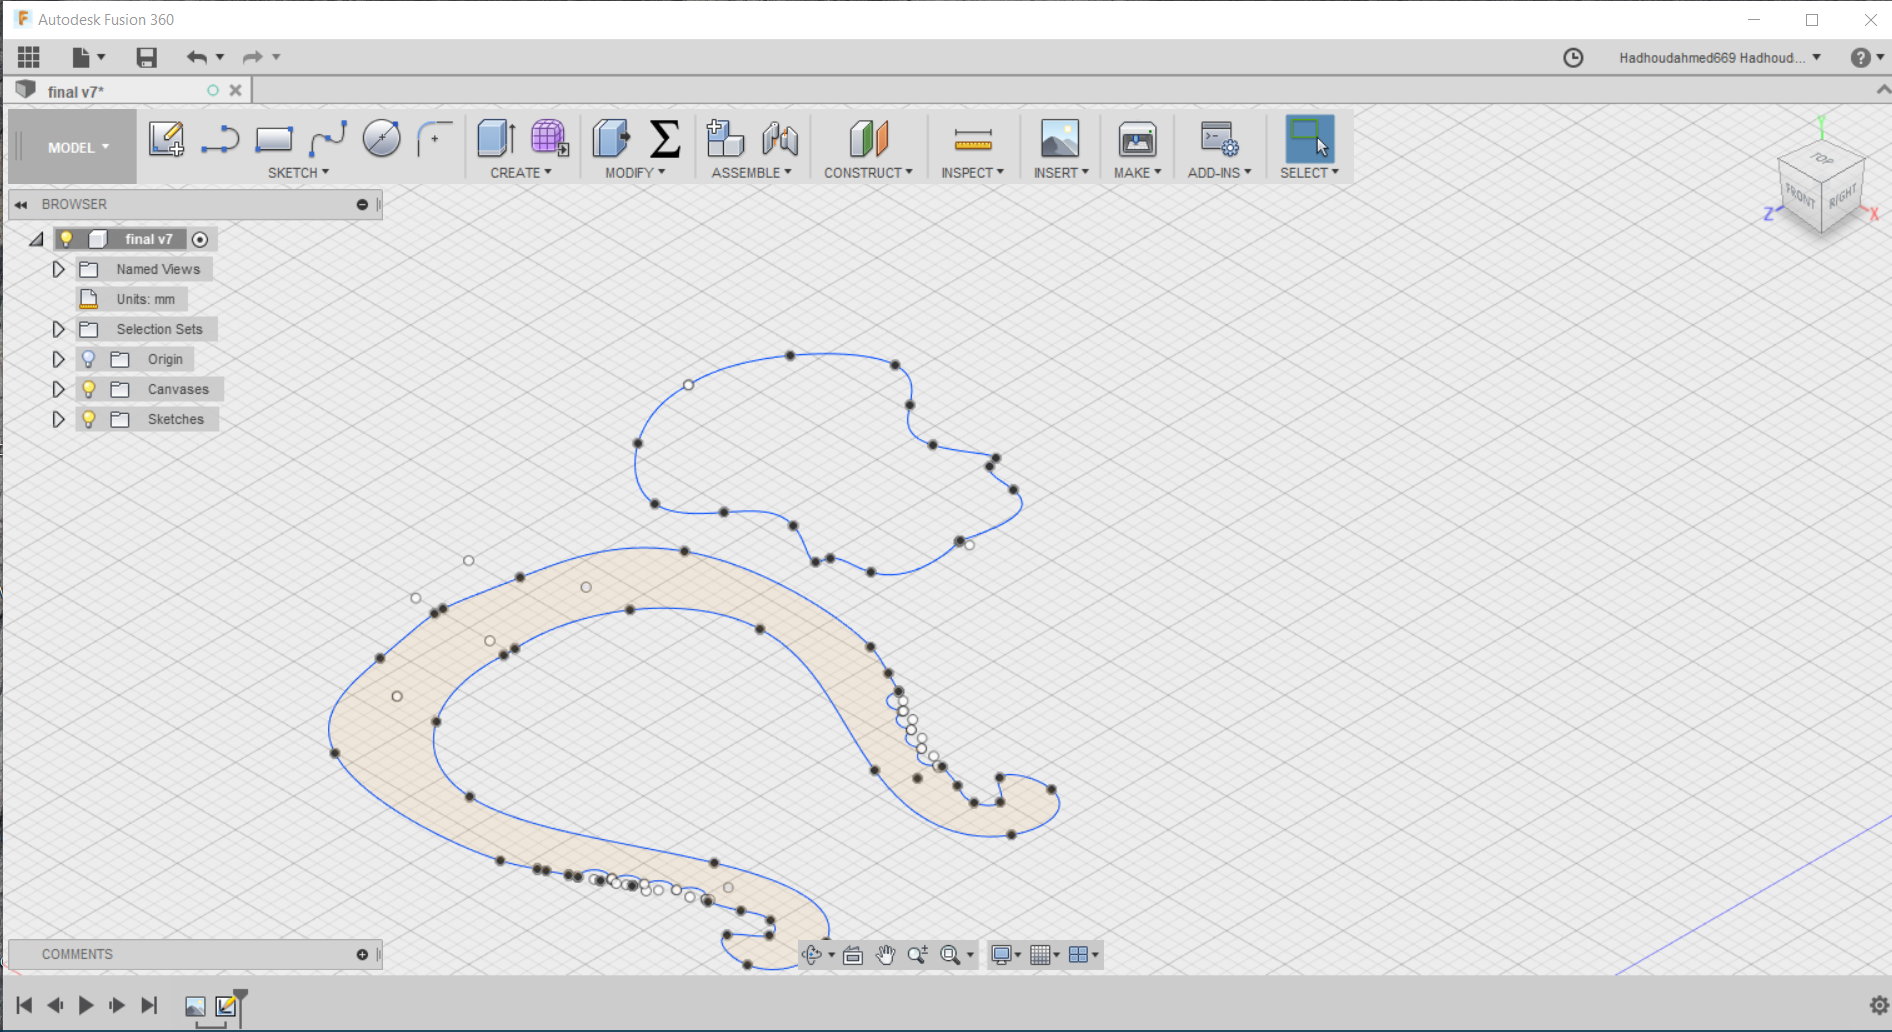The height and width of the screenshot is (1032, 1892).
Task: Open the data panel grid icon
Action: pyautogui.click(x=29, y=57)
